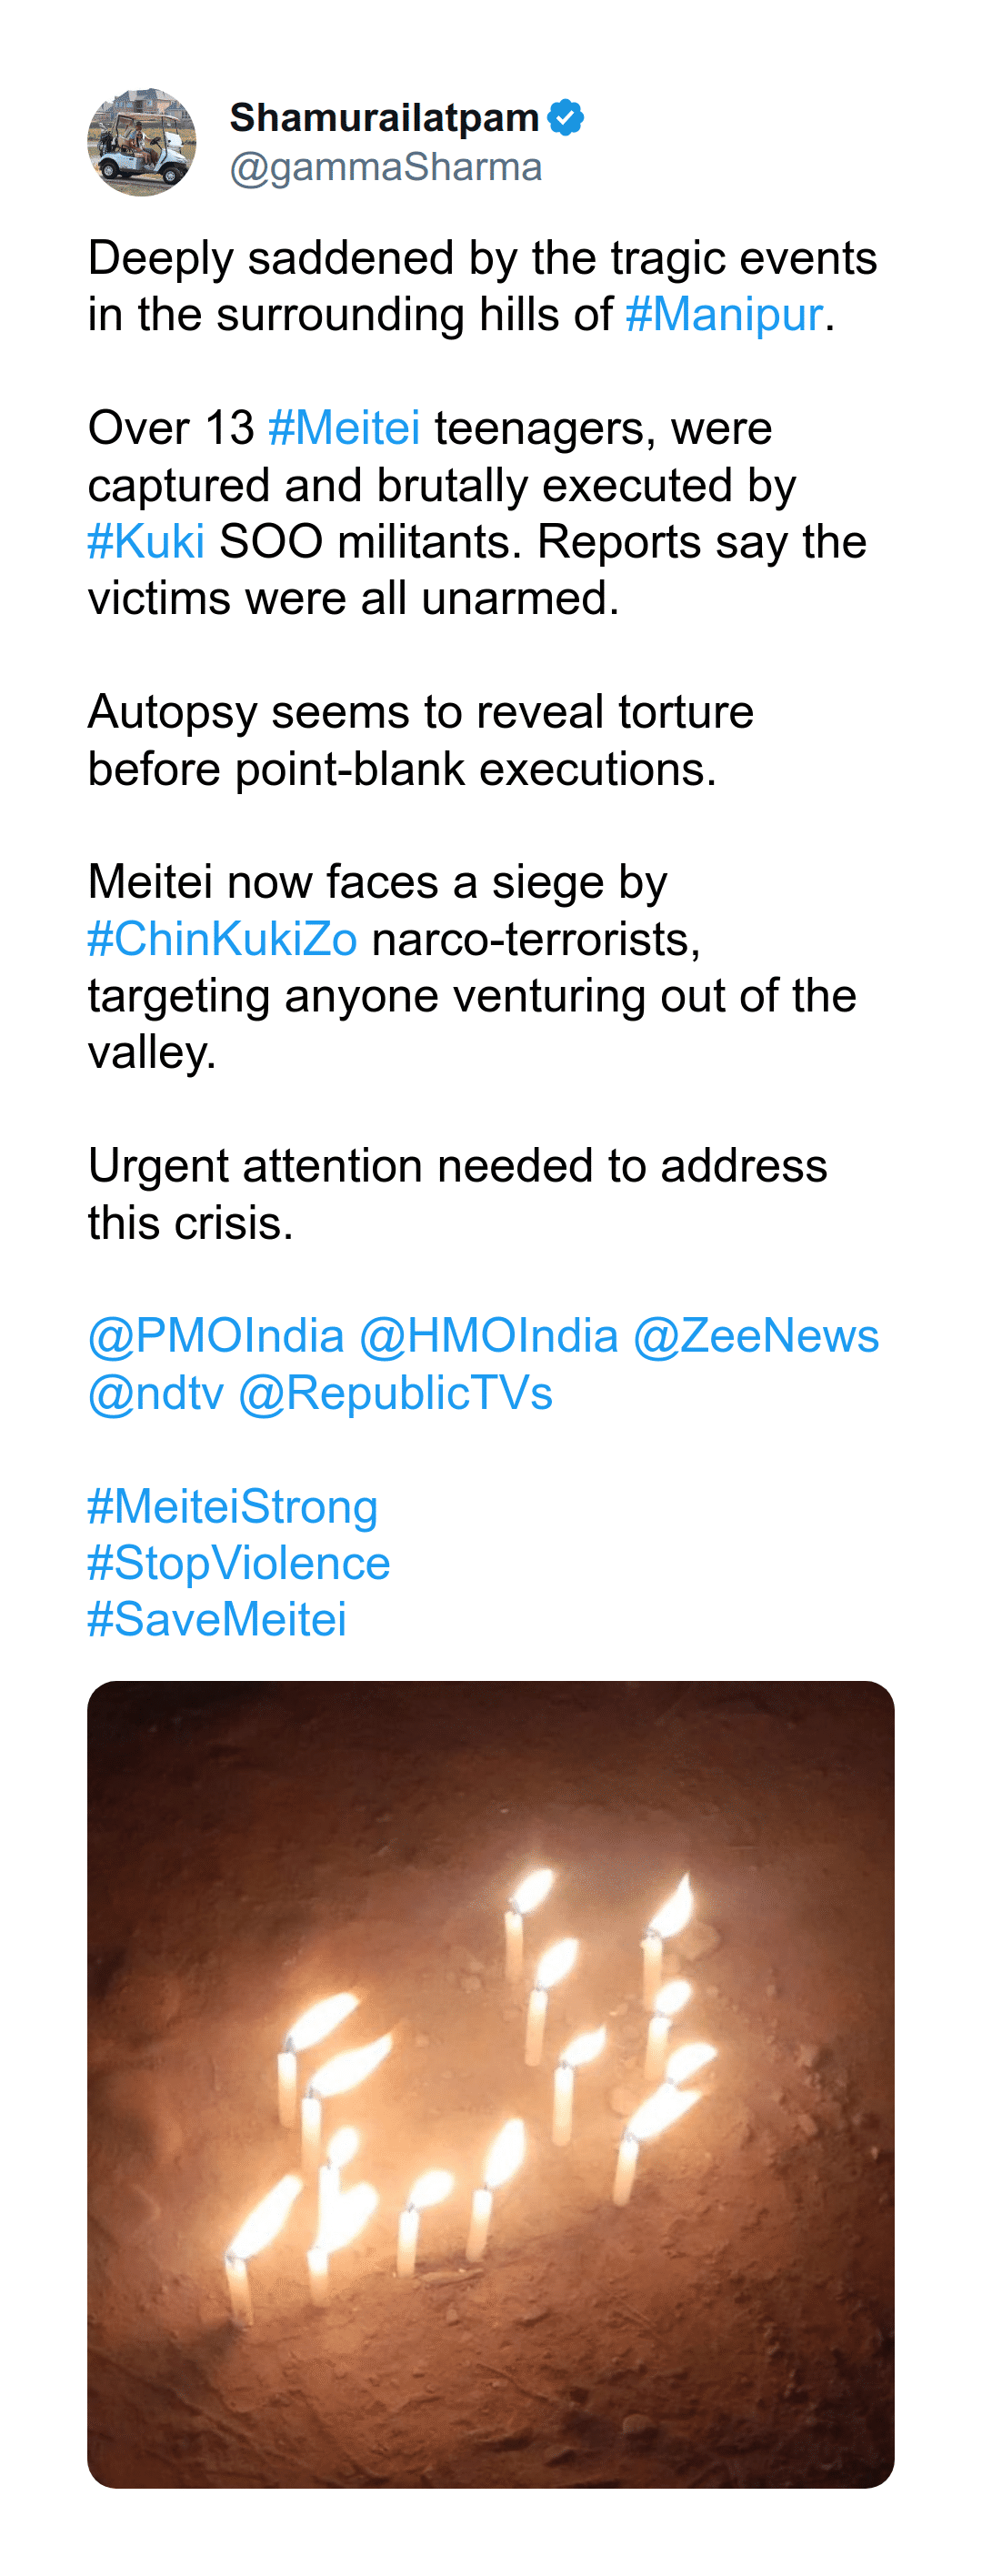982x2576 pixels.
Task: Open the #ChinKukiZo hashtag
Action: tap(222, 939)
